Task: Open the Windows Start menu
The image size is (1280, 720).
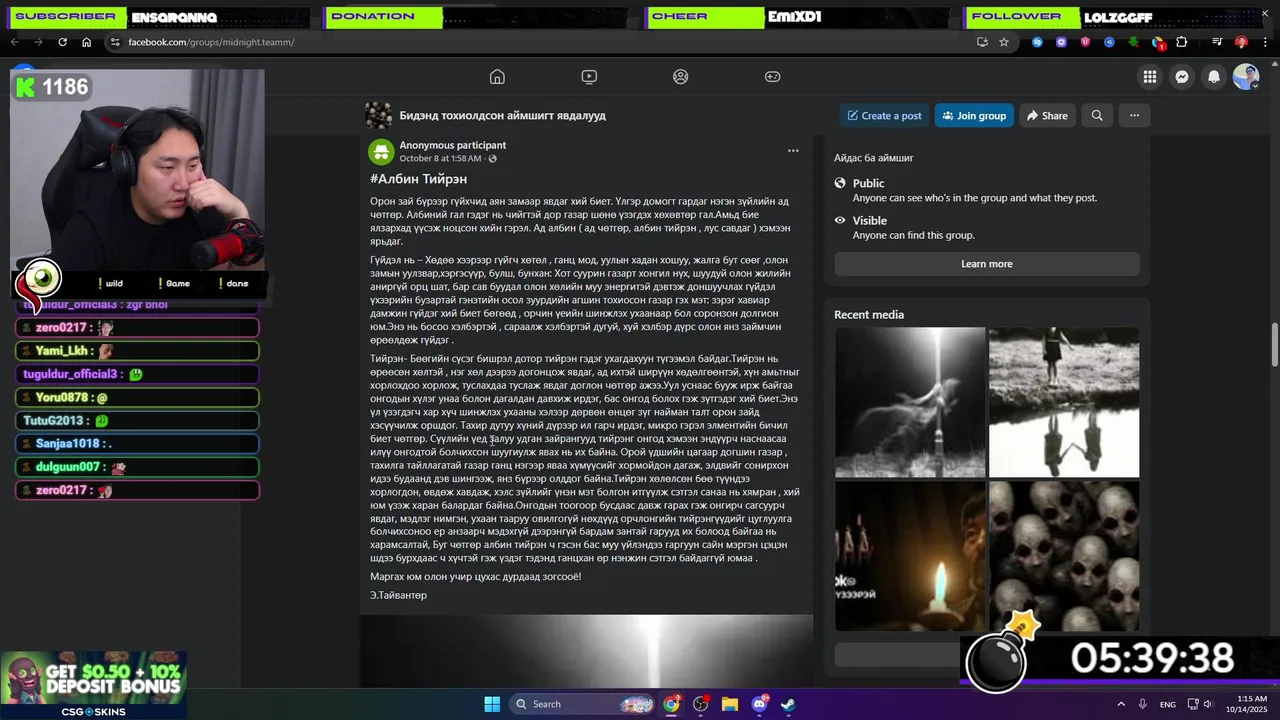Action: tap(492, 704)
